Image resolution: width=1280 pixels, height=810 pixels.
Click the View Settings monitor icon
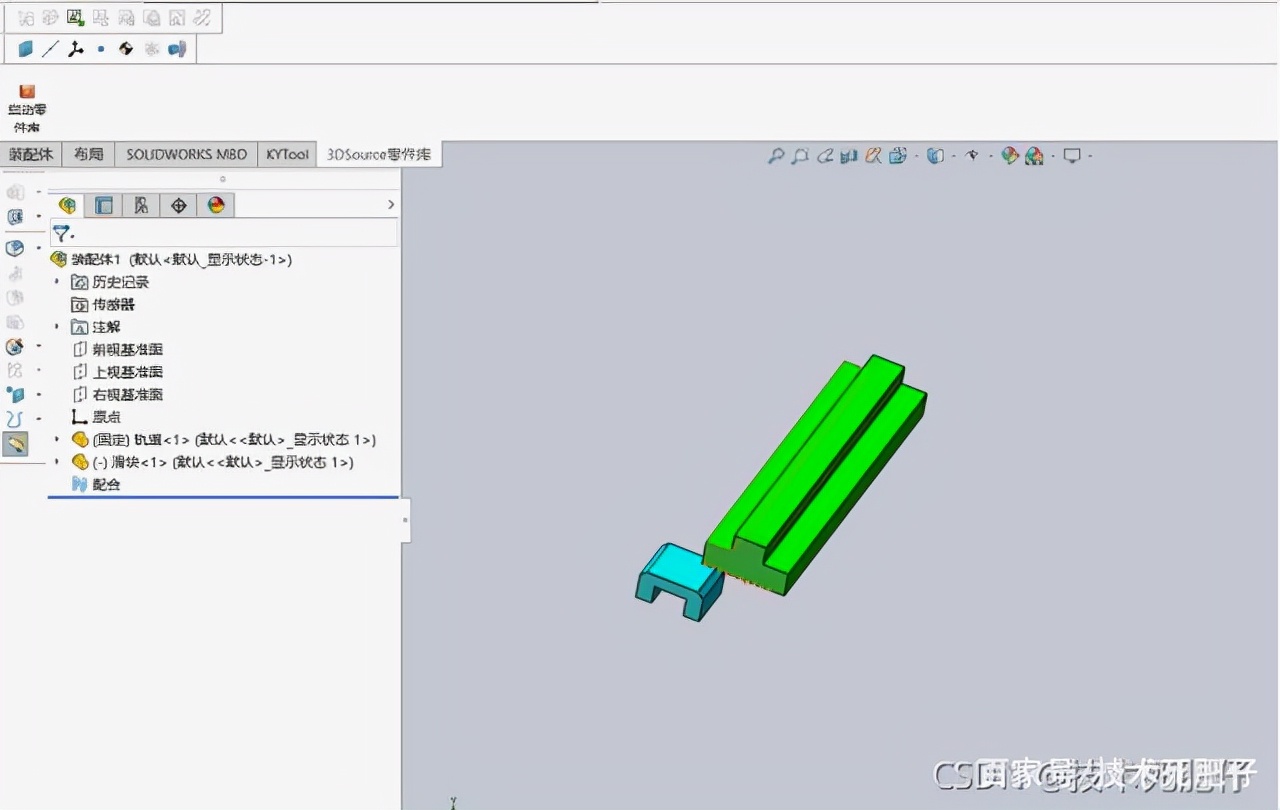(x=1072, y=156)
